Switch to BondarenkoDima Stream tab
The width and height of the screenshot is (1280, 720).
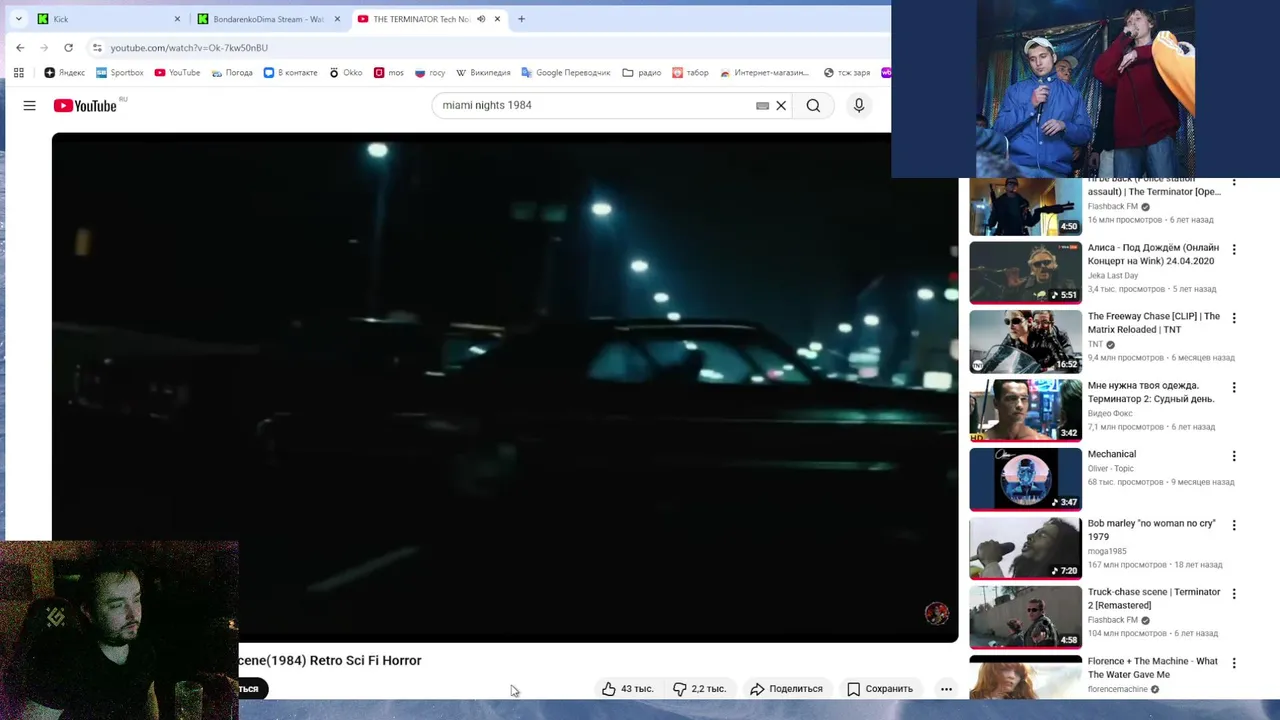pyautogui.click(x=268, y=19)
